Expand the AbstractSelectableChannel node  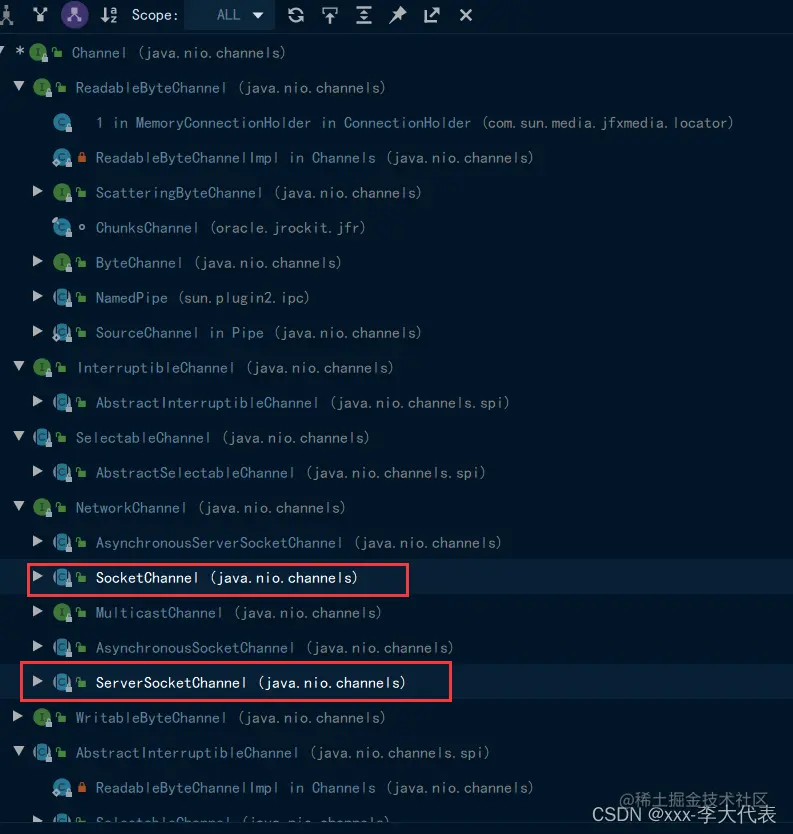point(37,471)
